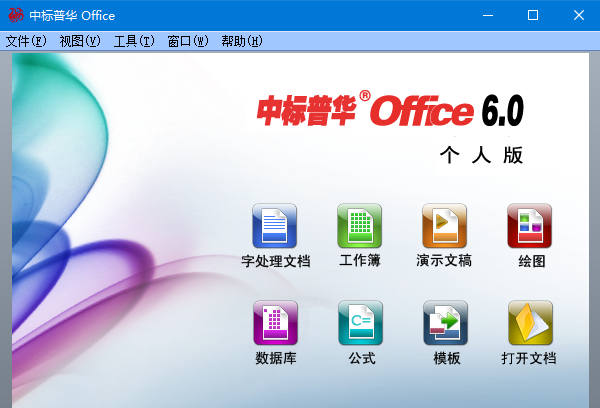Open the 工具(T) menu
600x408 pixels.
(134, 41)
